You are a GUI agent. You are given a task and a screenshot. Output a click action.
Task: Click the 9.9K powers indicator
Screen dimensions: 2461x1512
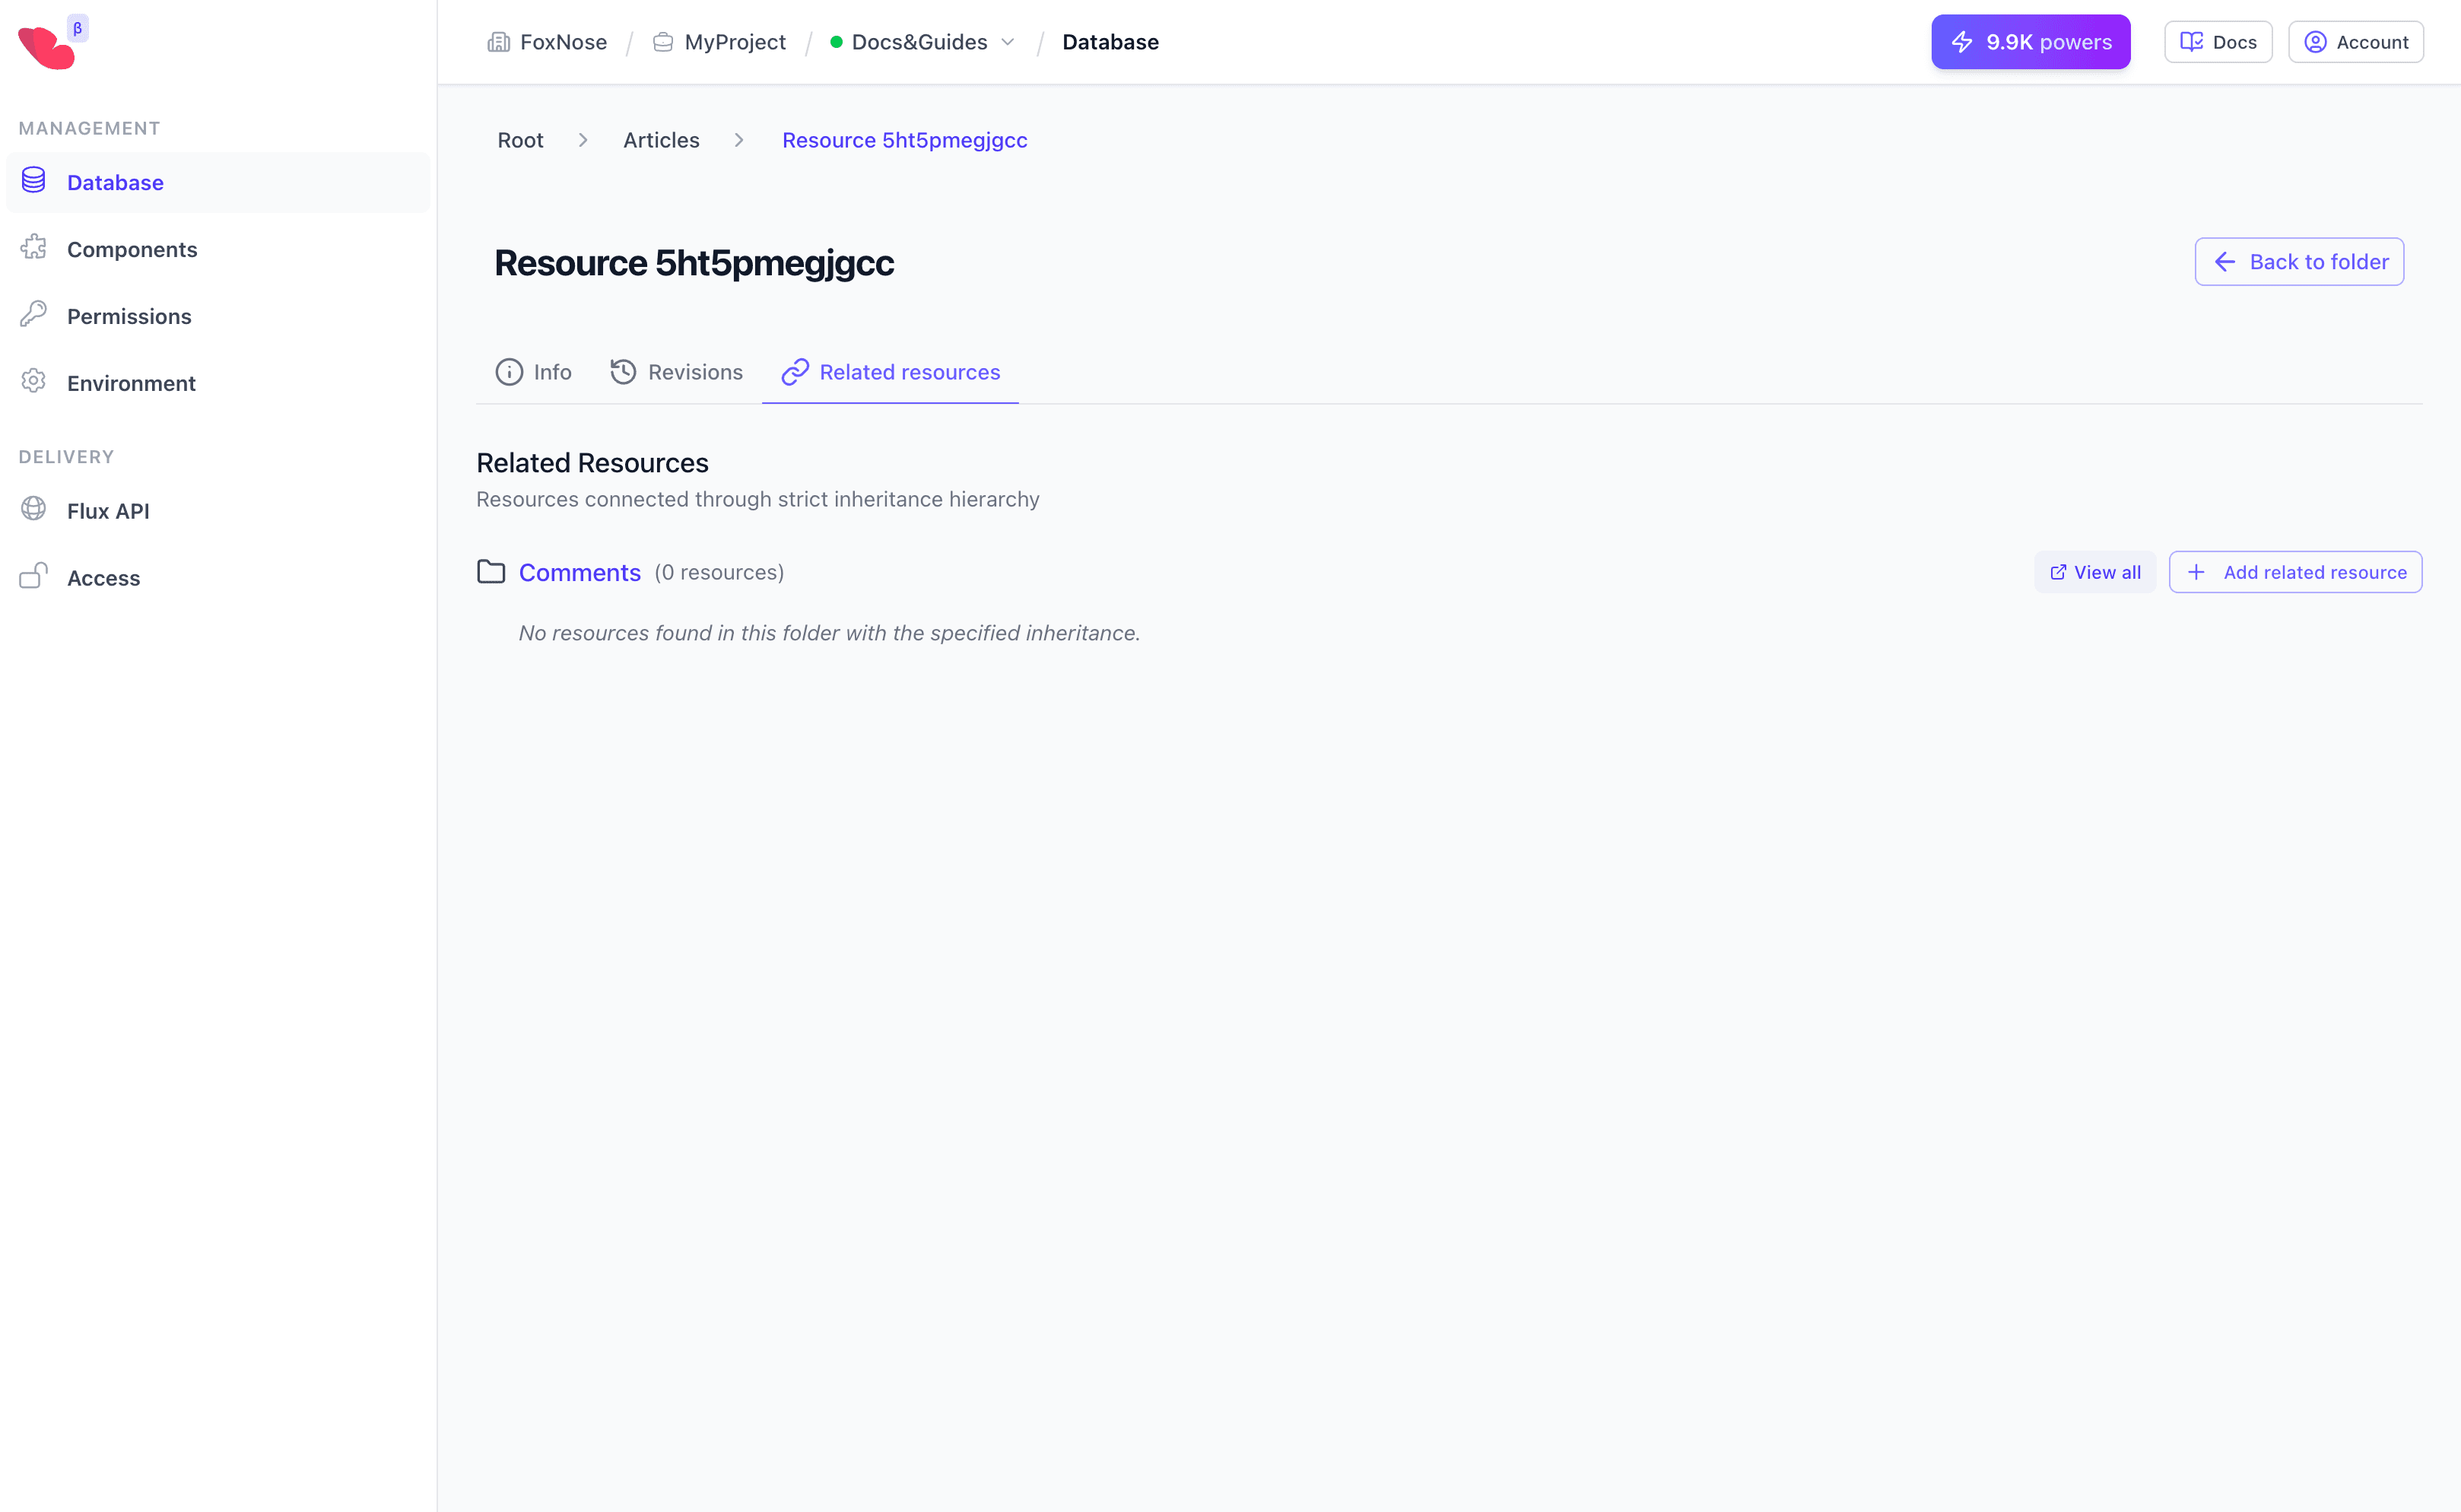(2030, 41)
